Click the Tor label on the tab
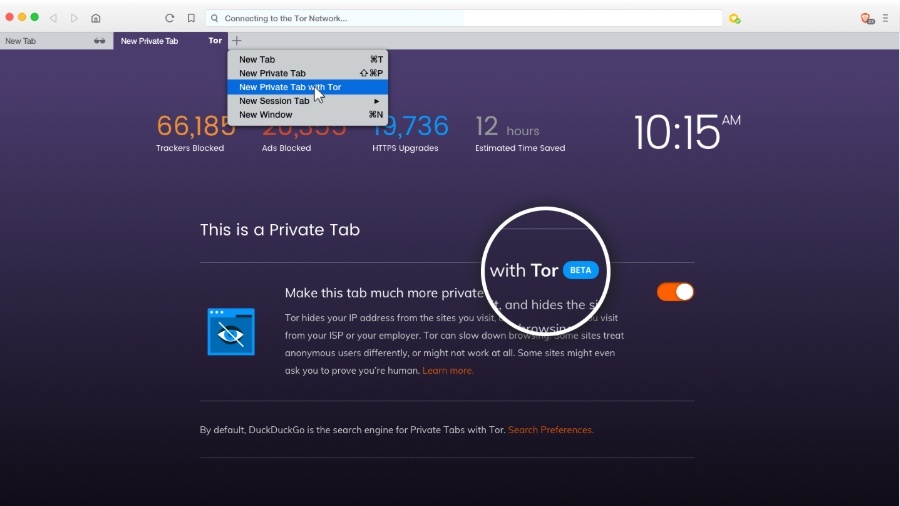 click(215, 41)
